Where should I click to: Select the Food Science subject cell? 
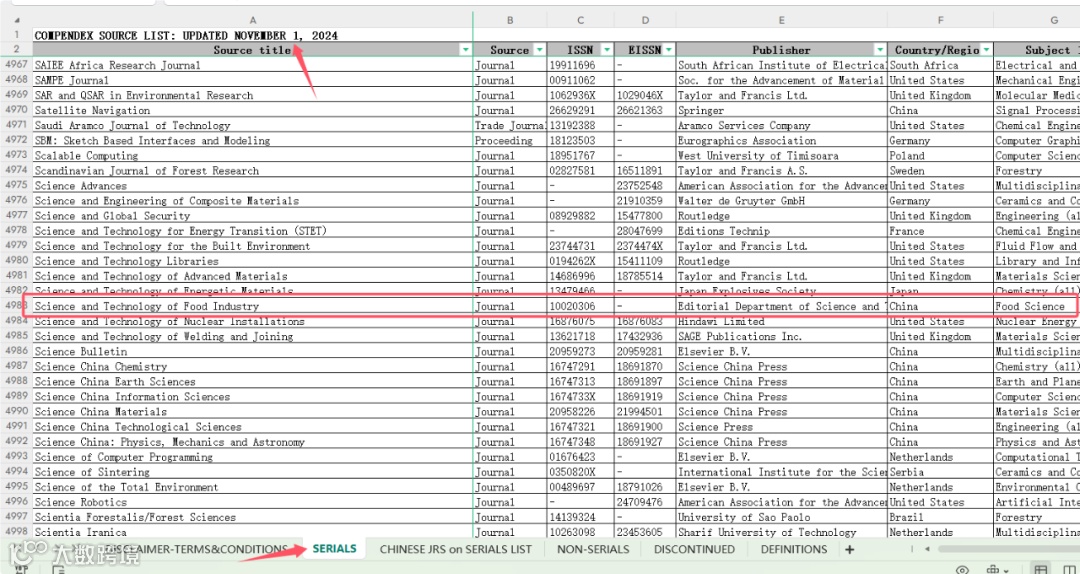[x=1037, y=307]
